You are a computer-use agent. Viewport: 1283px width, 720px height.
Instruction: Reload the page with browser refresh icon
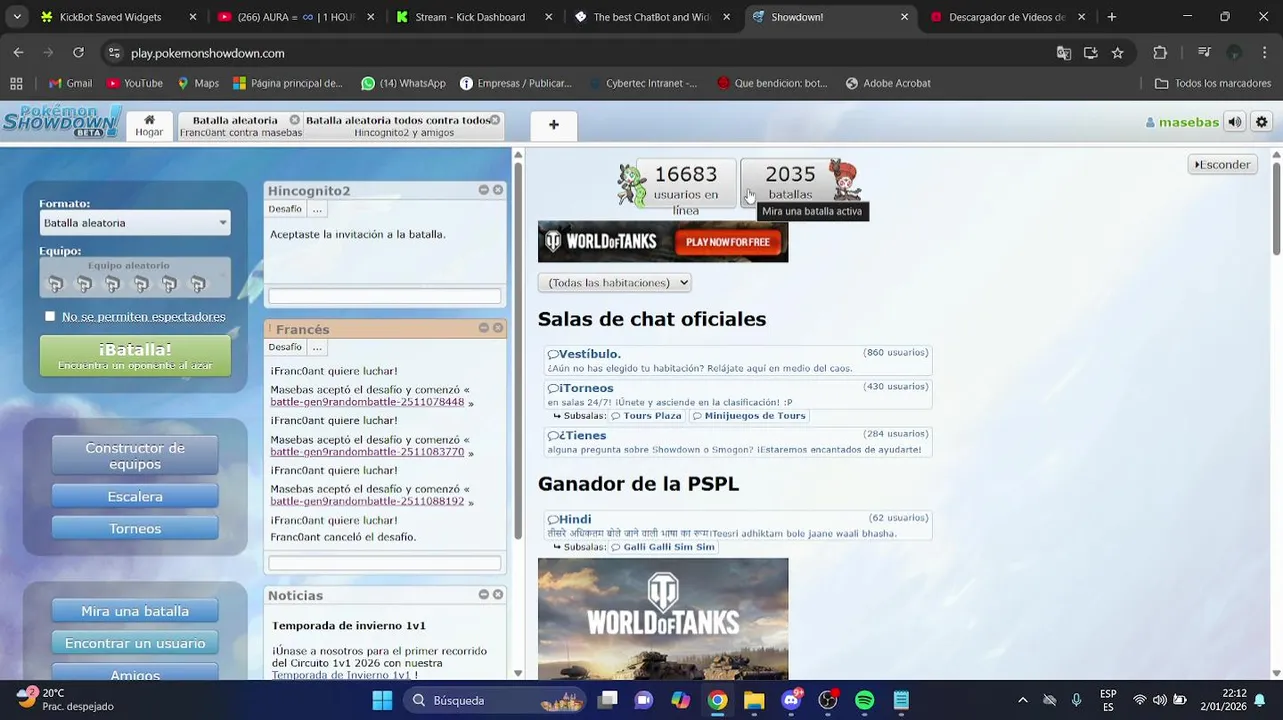coord(78,53)
